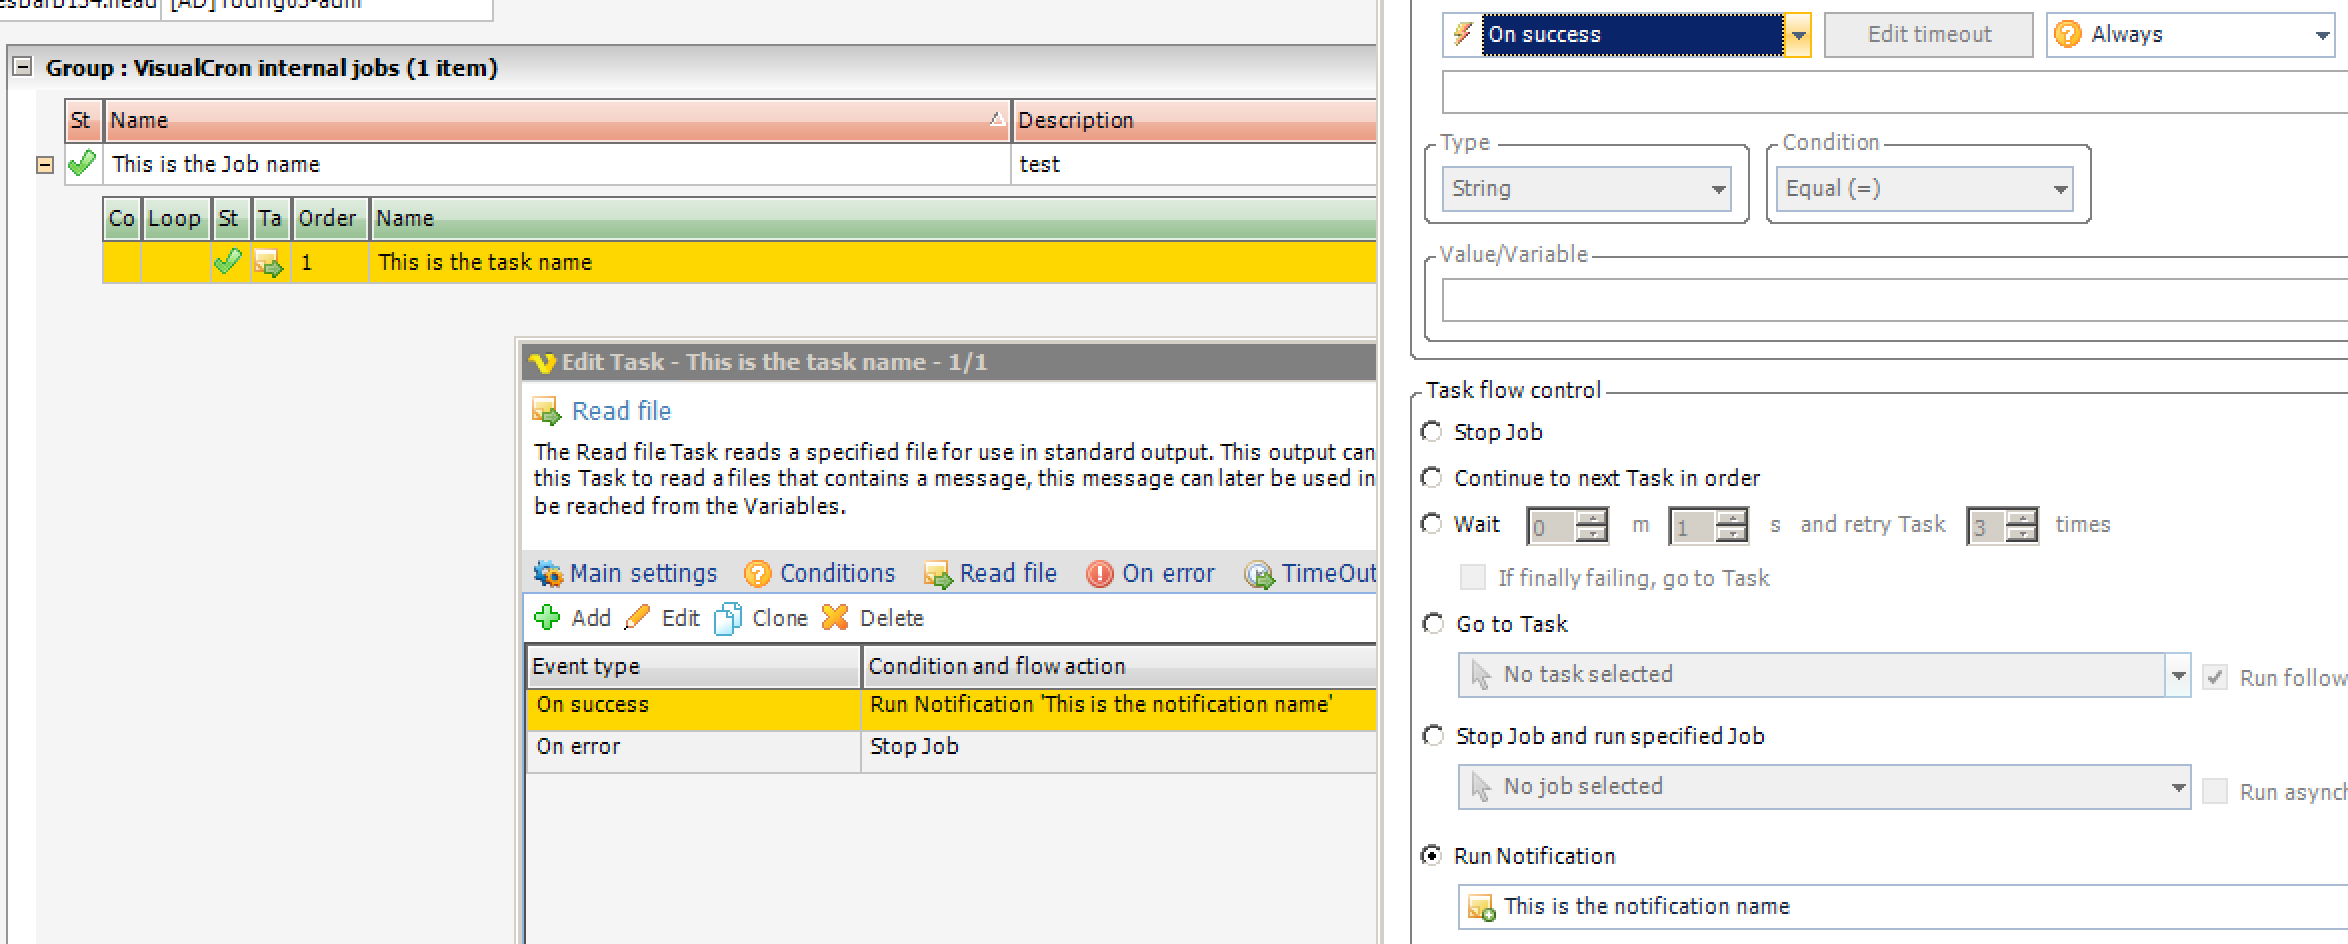This screenshot has width=2348, height=944.
Task: Click the Value/Variable input field
Action: coord(1890,300)
